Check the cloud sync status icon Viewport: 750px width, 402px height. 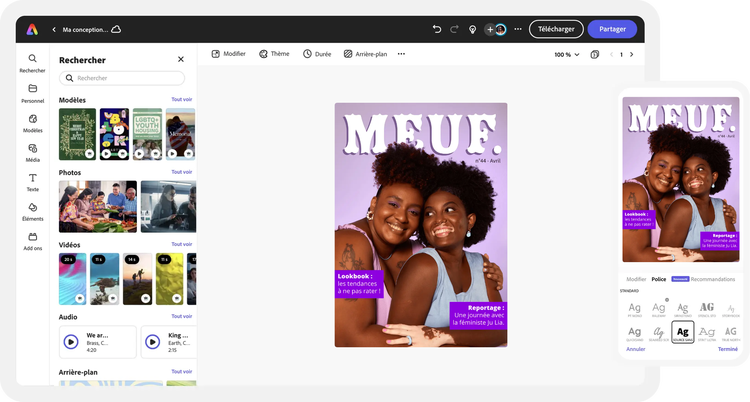pyautogui.click(x=116, y=29)
